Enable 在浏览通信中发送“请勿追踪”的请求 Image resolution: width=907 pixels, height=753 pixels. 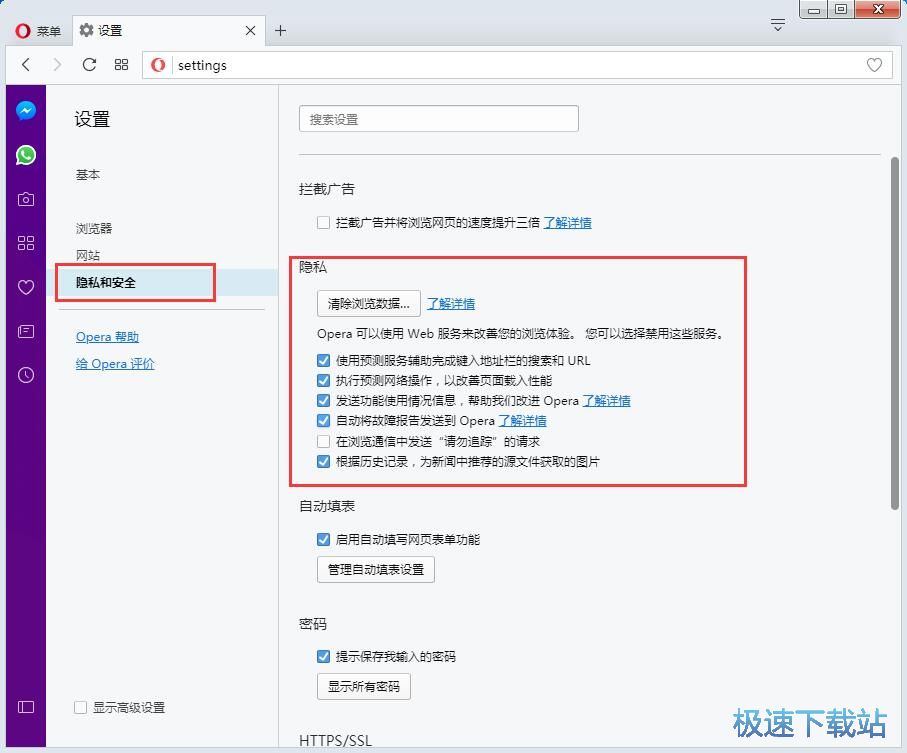pos(323,441)
